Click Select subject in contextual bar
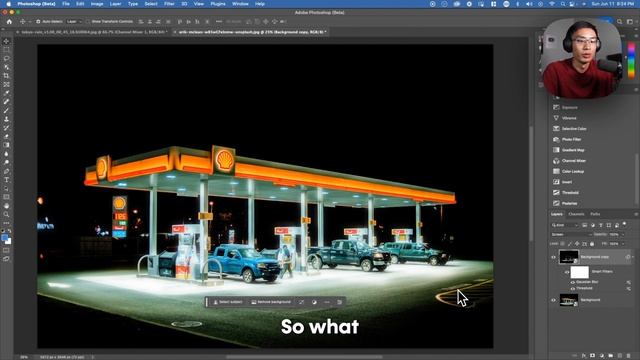Viewport: 640px width, 360px height. [228, 302]
